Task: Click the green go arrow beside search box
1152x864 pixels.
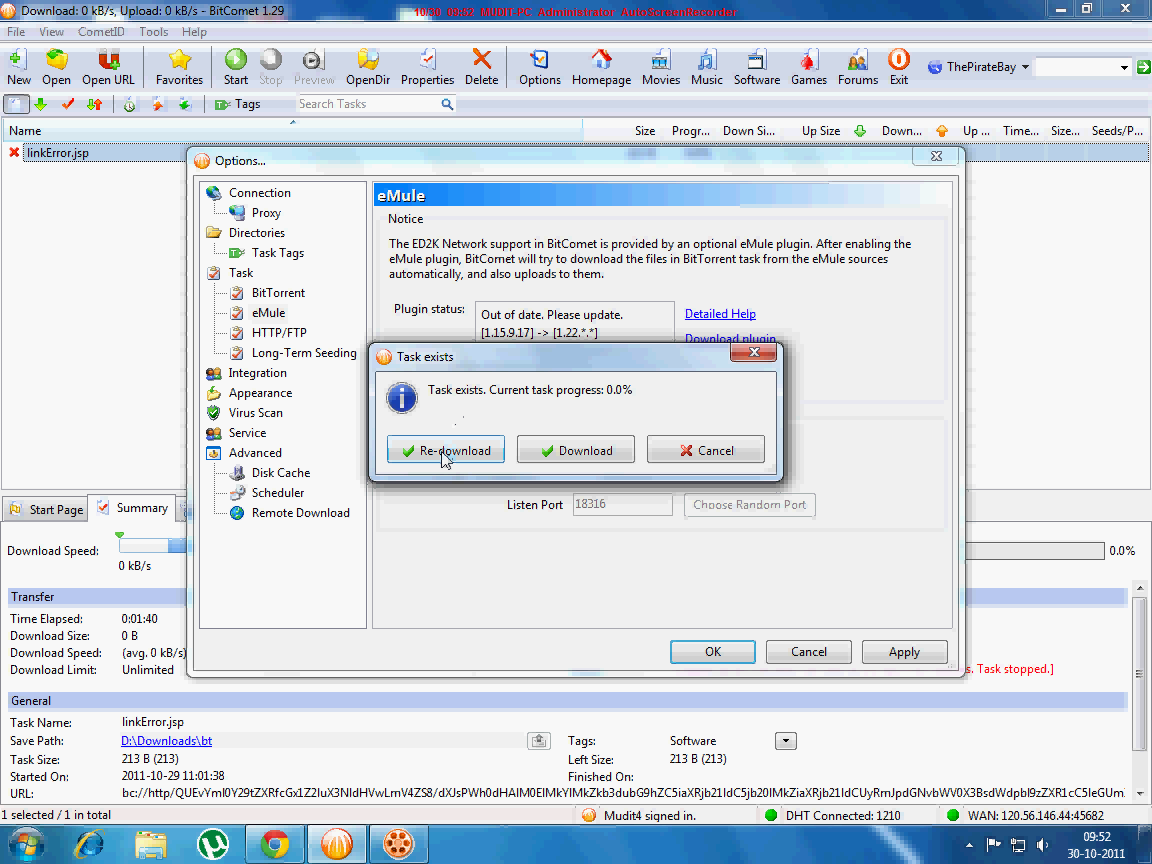Action: pos(1143,67)
